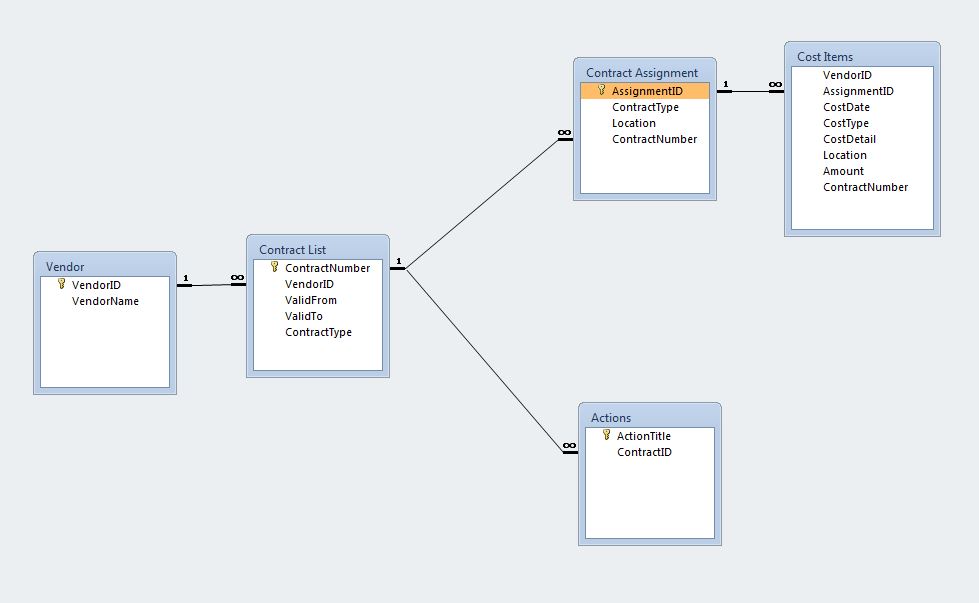Select Location field in Cost Items
This screenshot has height=603, width=979.
point(844,155)
